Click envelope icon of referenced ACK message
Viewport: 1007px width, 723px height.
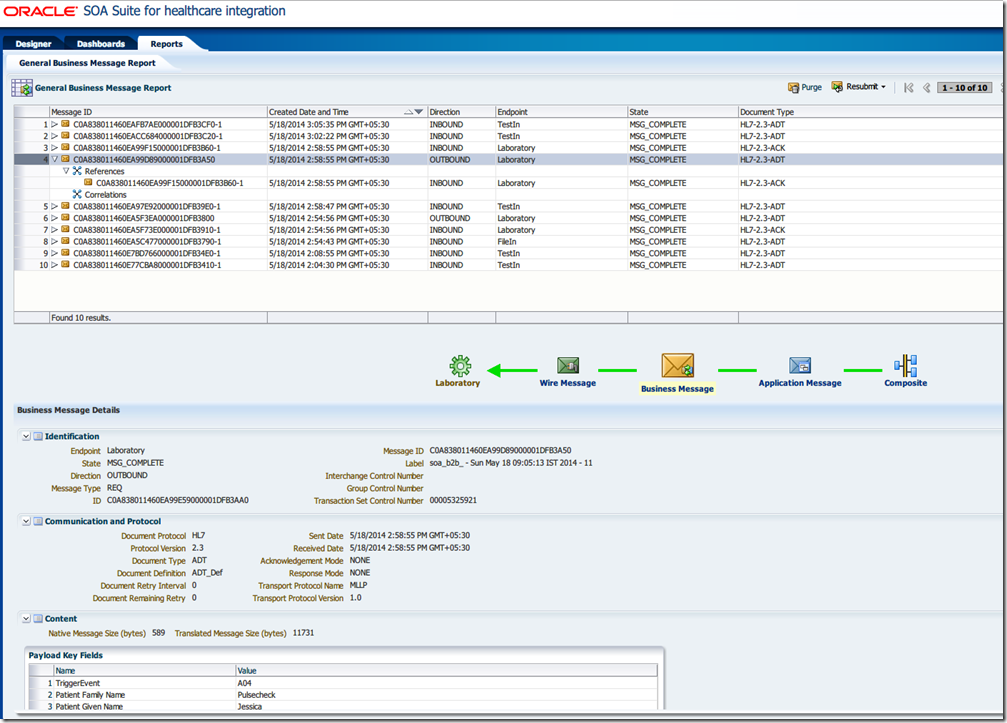[x=88, y=182]
